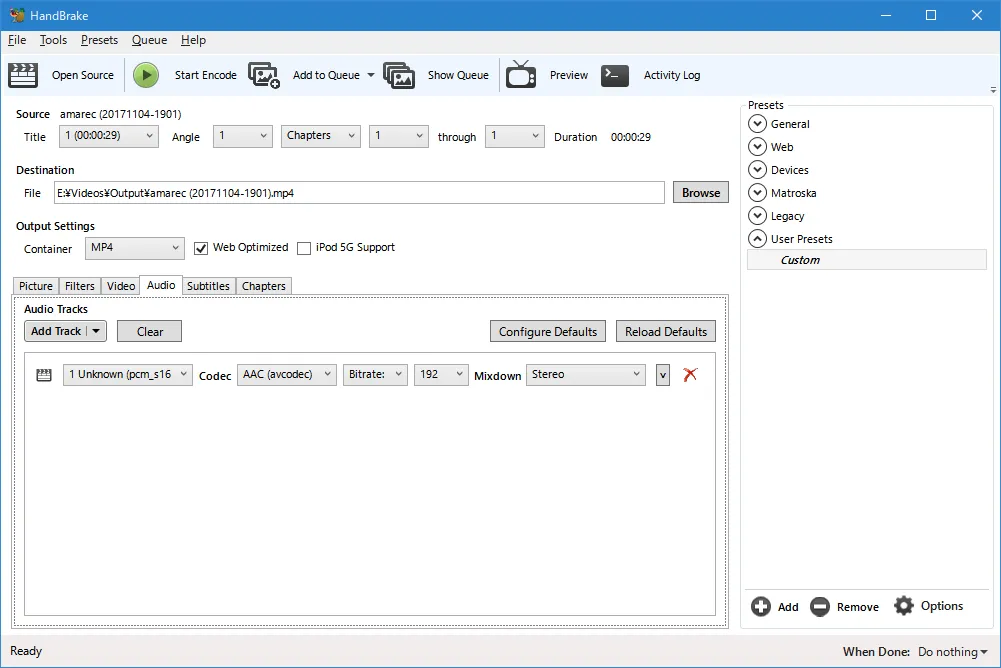Open the Show Queue icon
Viewport: 1001px width, 668px height.
(399, 75)
